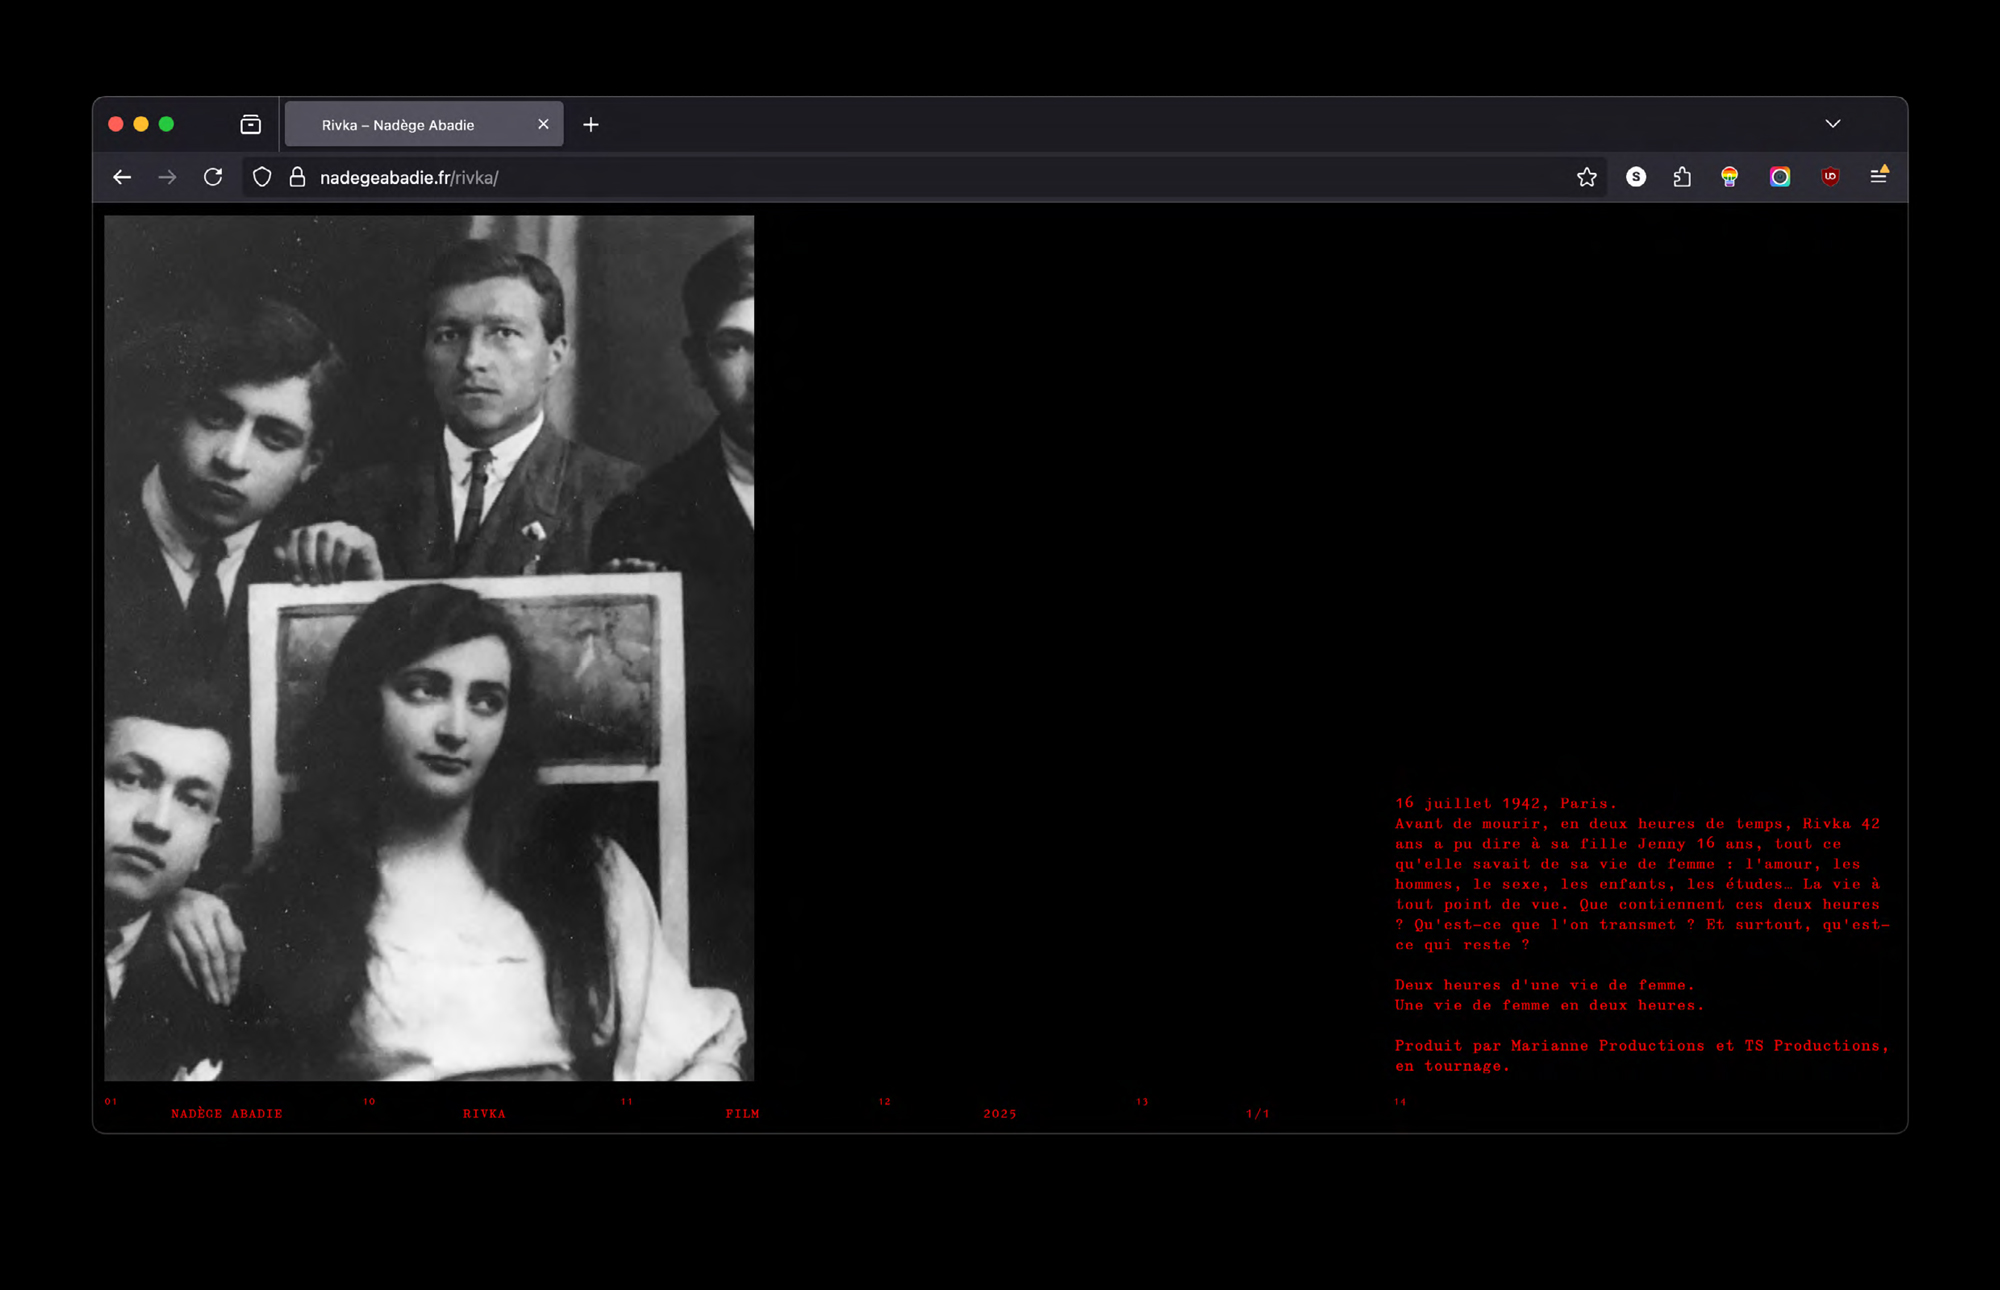2000x1290 pixels.
Task: Click the 1/1 image counter
Action: pyautogui.click(x=1258, y=1113)
